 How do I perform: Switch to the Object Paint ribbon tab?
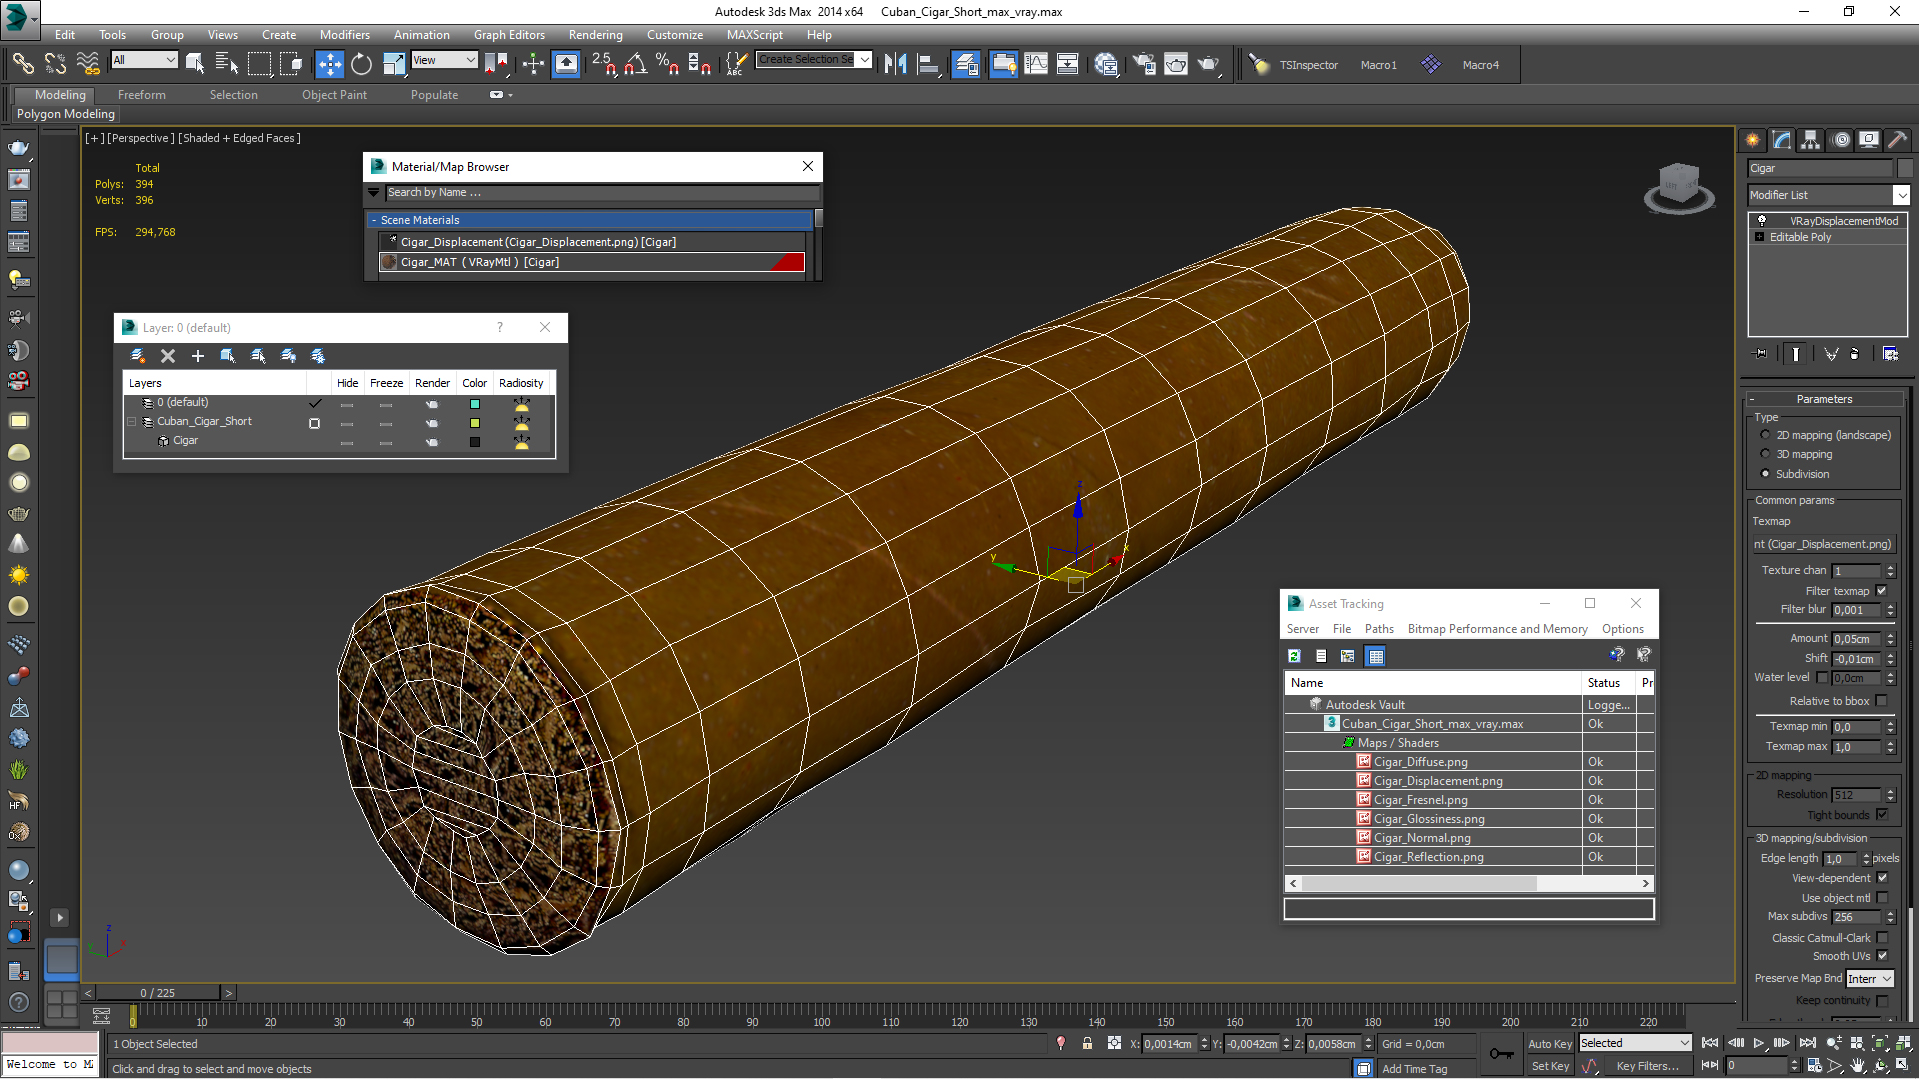click(x=334, y=95)
